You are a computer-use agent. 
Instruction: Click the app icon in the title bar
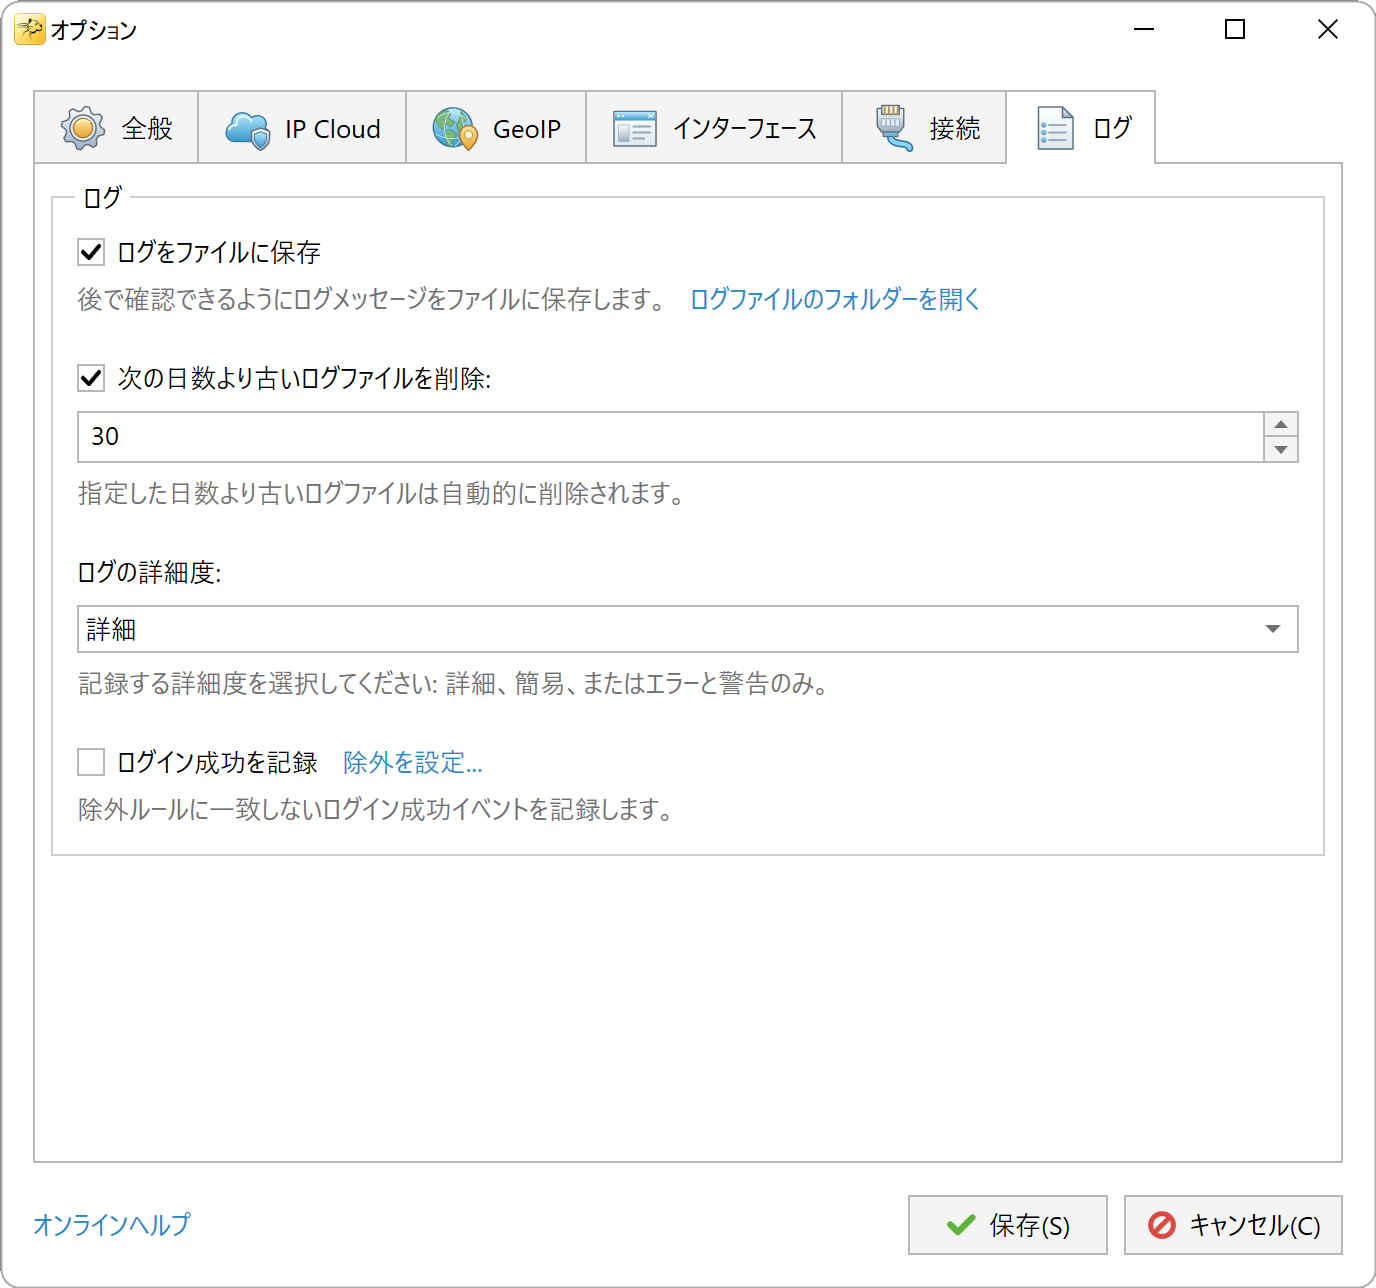(29, 30)
